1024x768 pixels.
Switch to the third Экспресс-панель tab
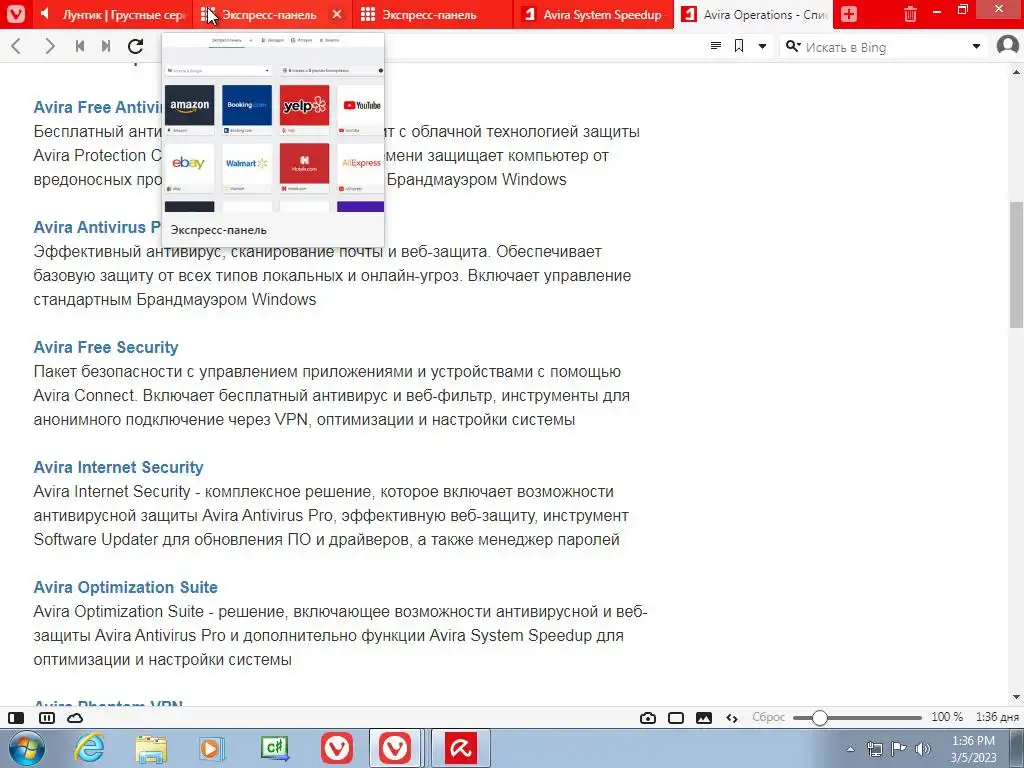click(432, 14)
